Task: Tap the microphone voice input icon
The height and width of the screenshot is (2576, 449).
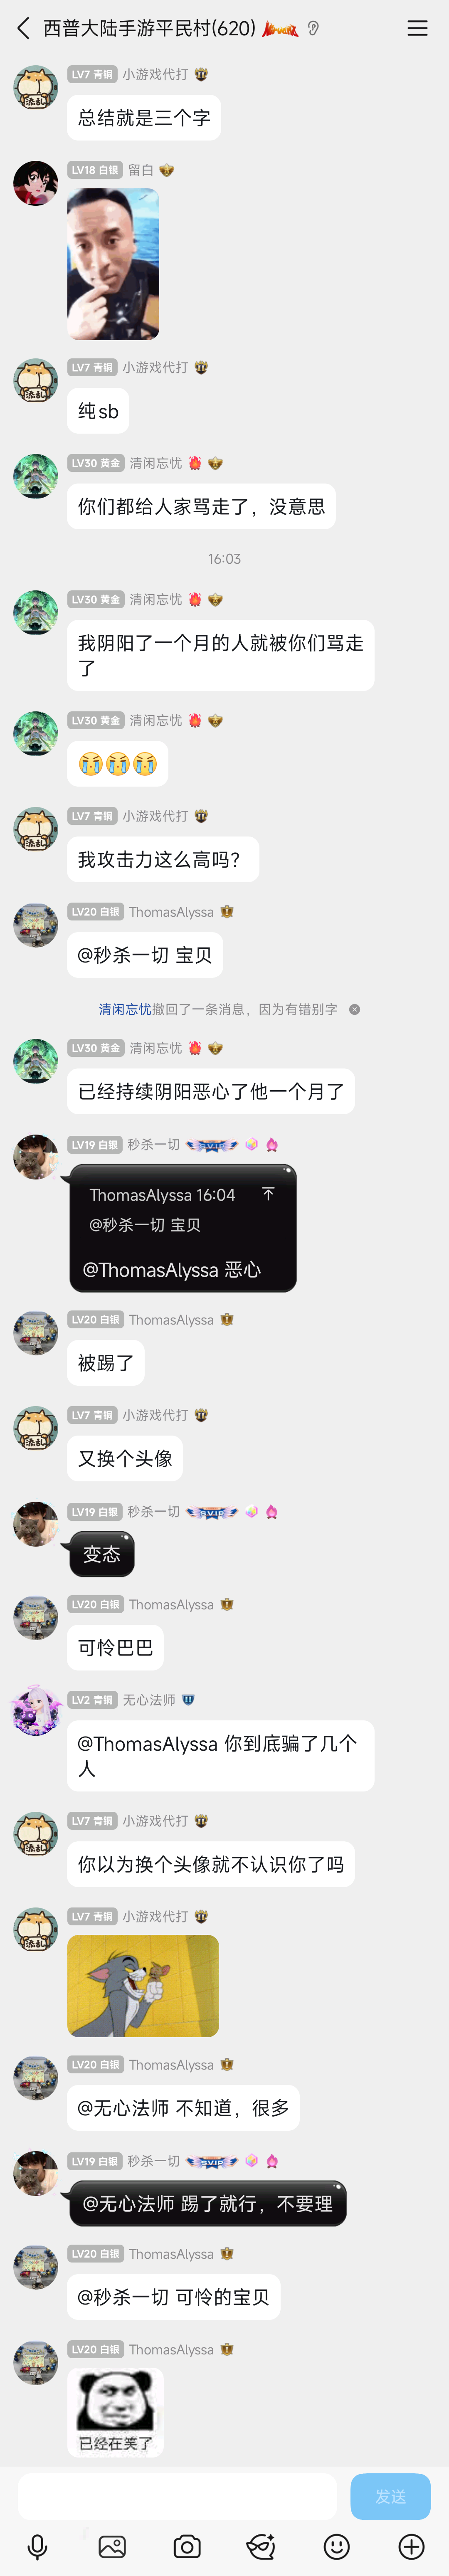Action: [38, 2546]
